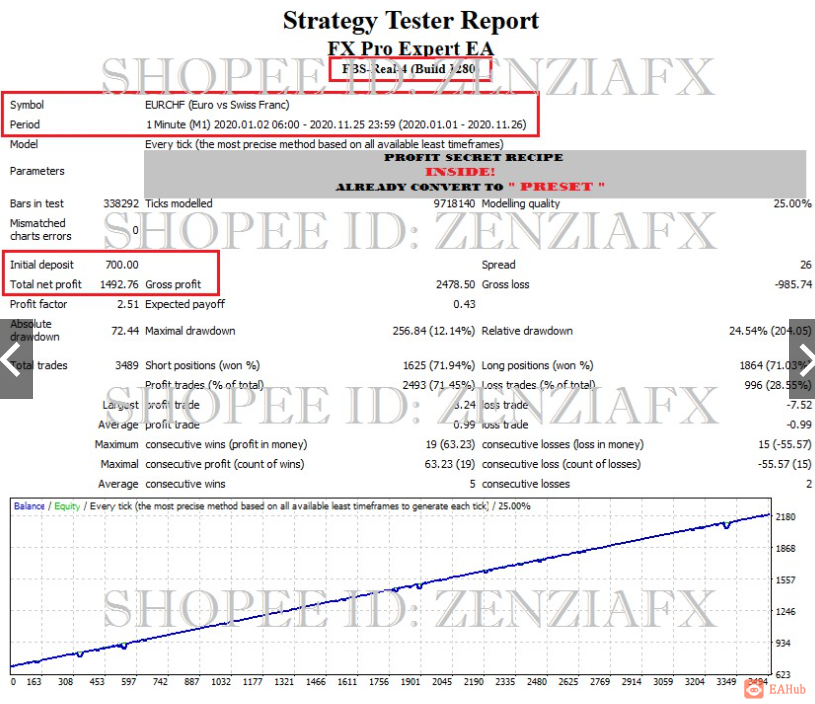Click 'consecutive profit (count of wins)' label
Image resolution: width=815 pixels, height=704 pixels.
225,464
